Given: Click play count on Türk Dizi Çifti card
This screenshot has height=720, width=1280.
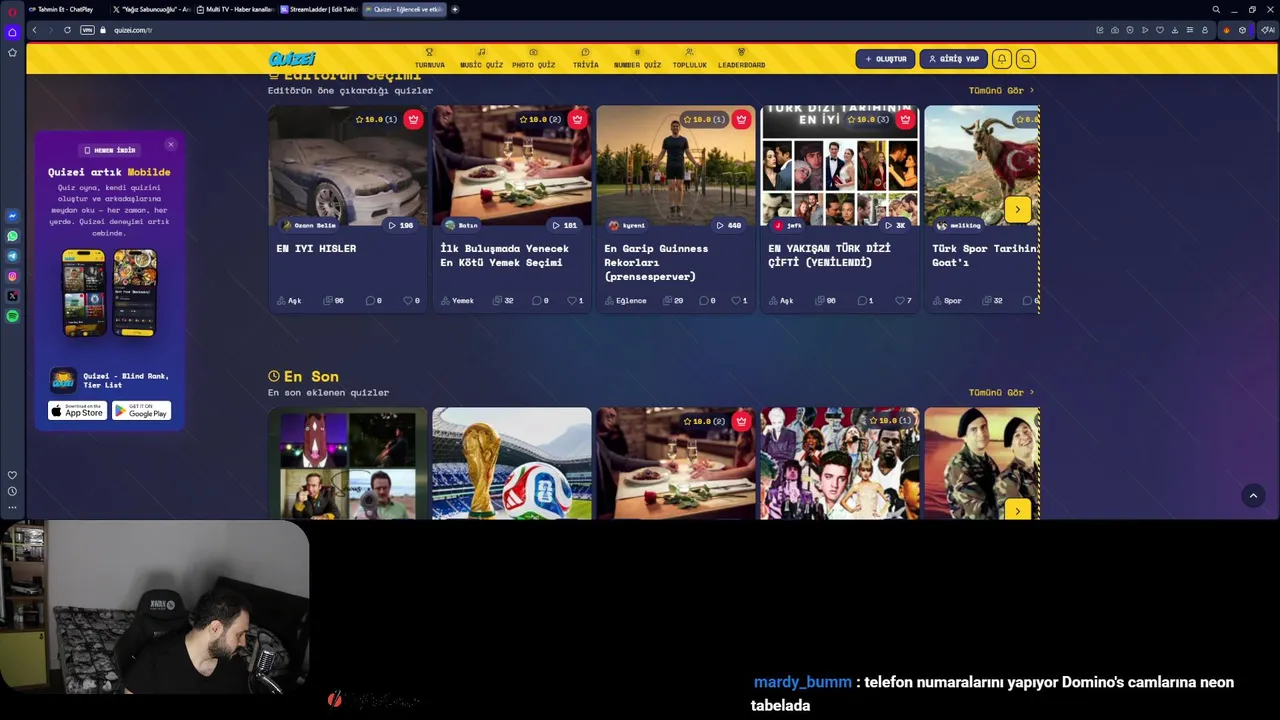Looking at the screenshot, I should (x=895, y=225).
